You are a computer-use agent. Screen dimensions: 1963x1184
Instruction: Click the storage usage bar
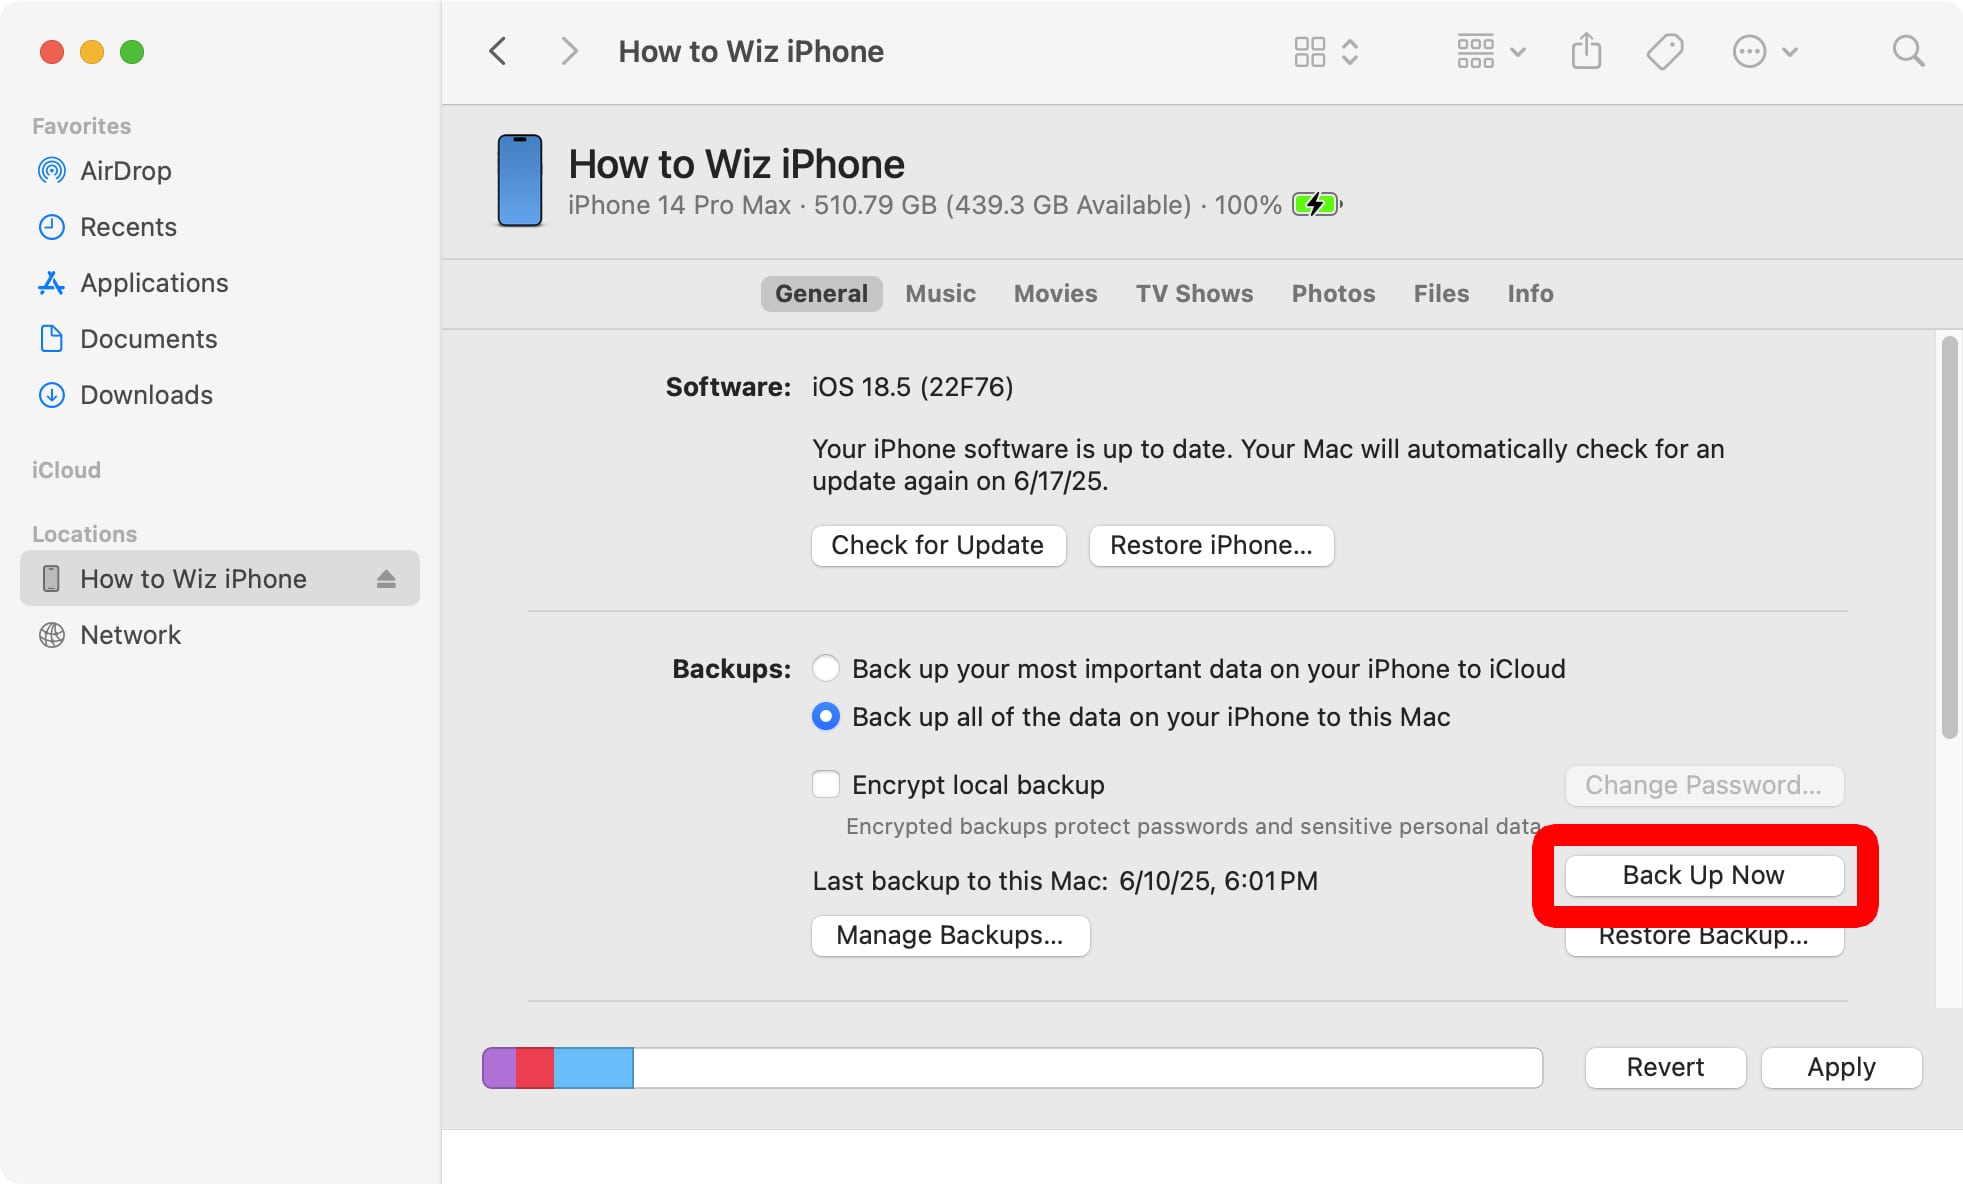pos(1011,1067)
